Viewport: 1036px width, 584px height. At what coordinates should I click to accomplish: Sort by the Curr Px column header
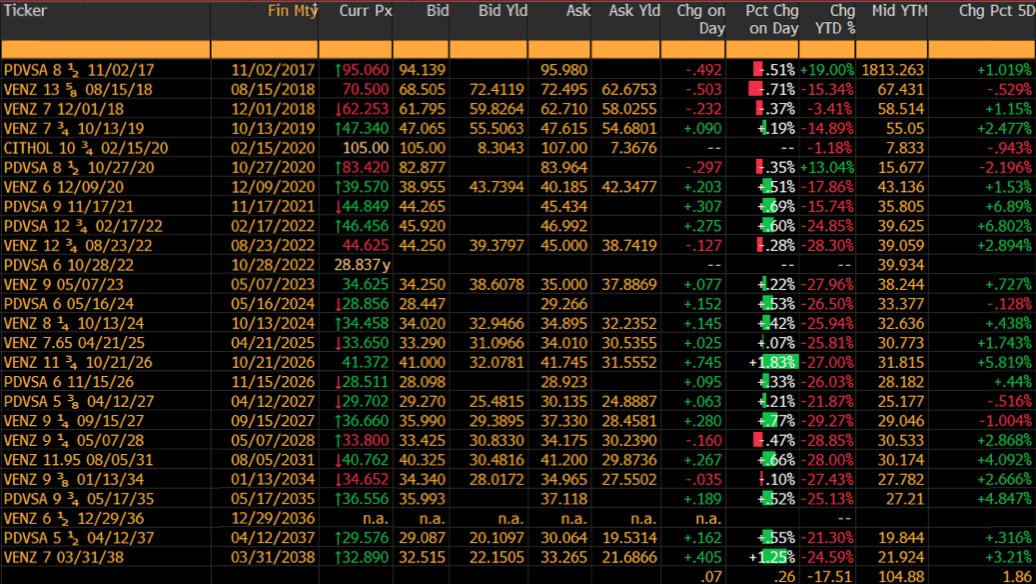(365, 11)
